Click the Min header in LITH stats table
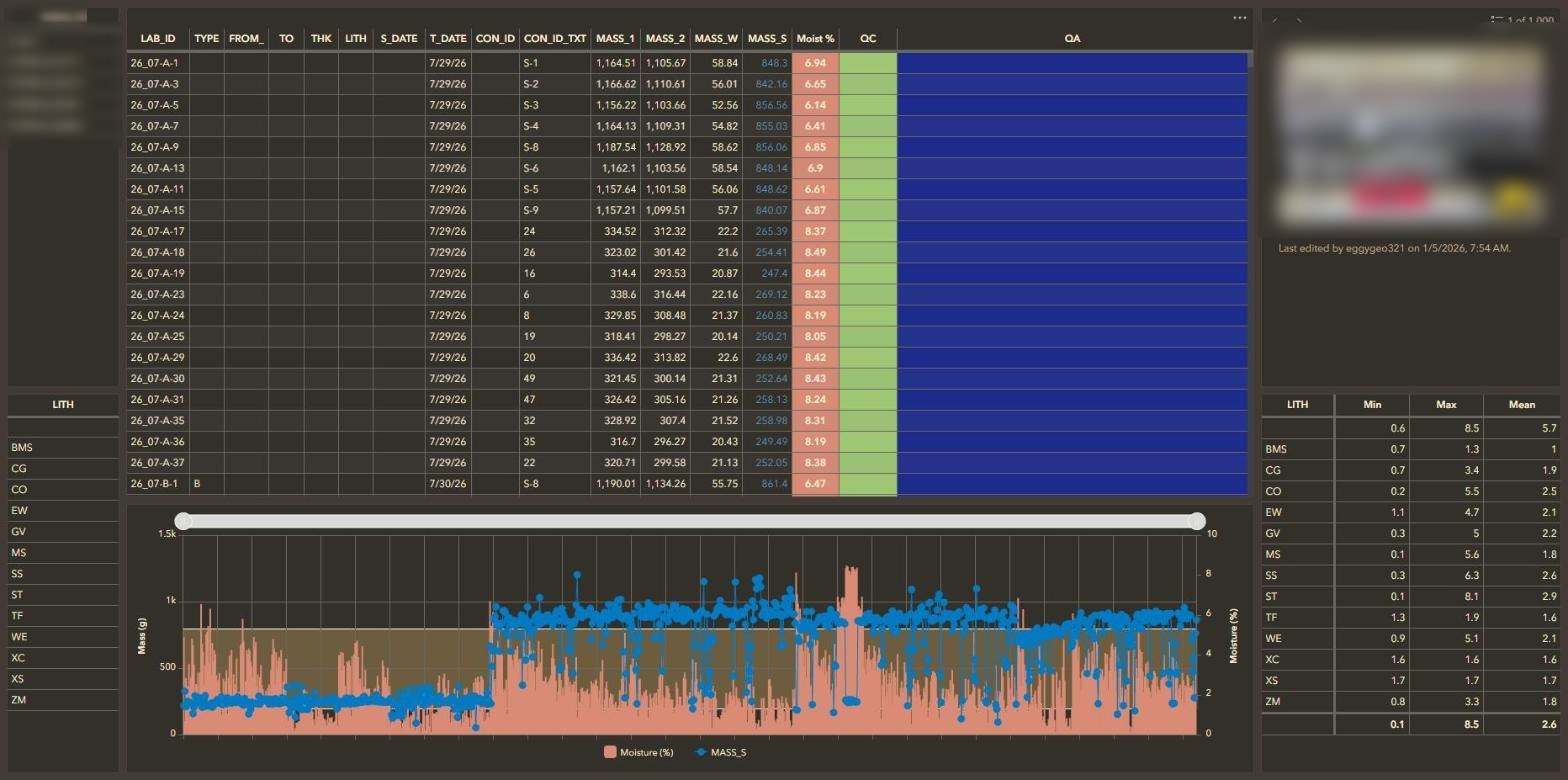Viewport: 1568px width, 780px height. coord(1372,405)
